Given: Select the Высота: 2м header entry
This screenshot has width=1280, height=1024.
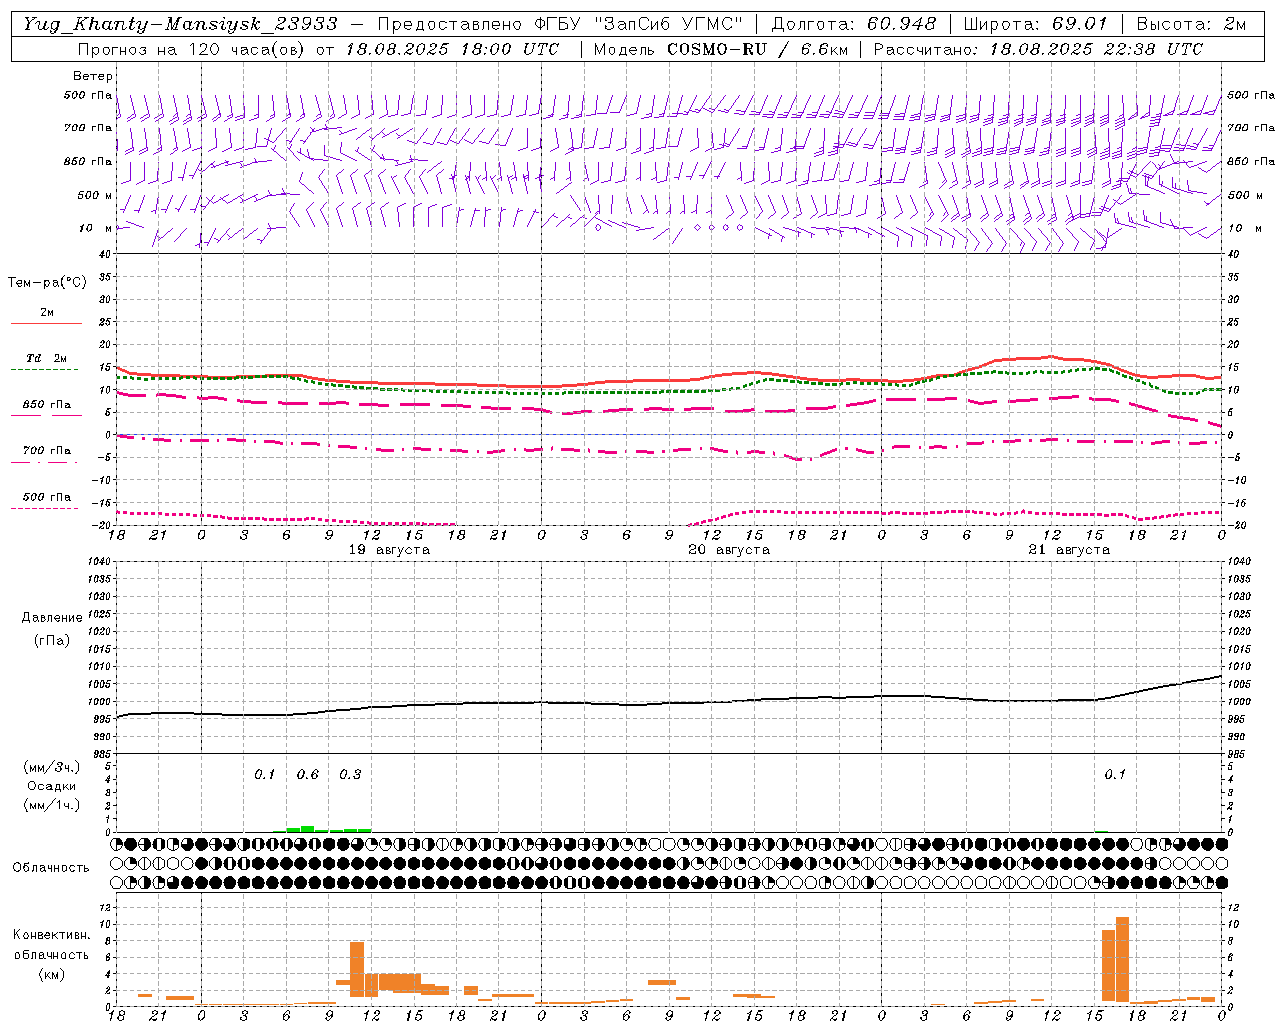Looking at the screenshot, I should 1190,23.
